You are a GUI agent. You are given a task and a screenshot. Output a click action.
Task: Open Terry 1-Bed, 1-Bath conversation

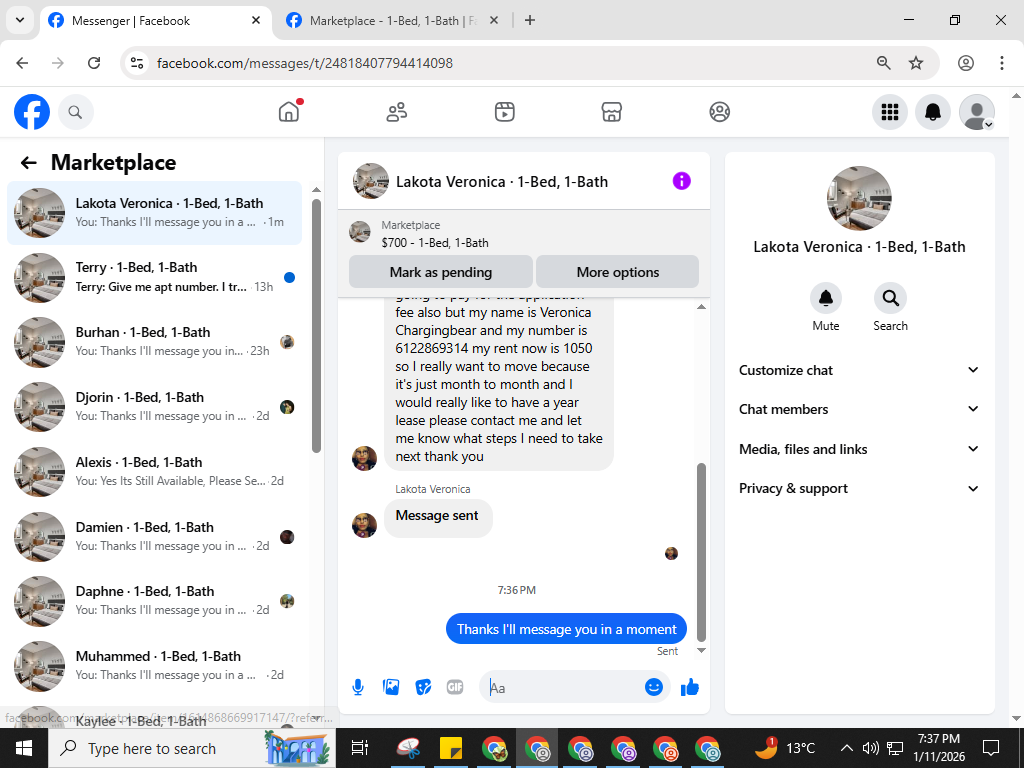155,278
